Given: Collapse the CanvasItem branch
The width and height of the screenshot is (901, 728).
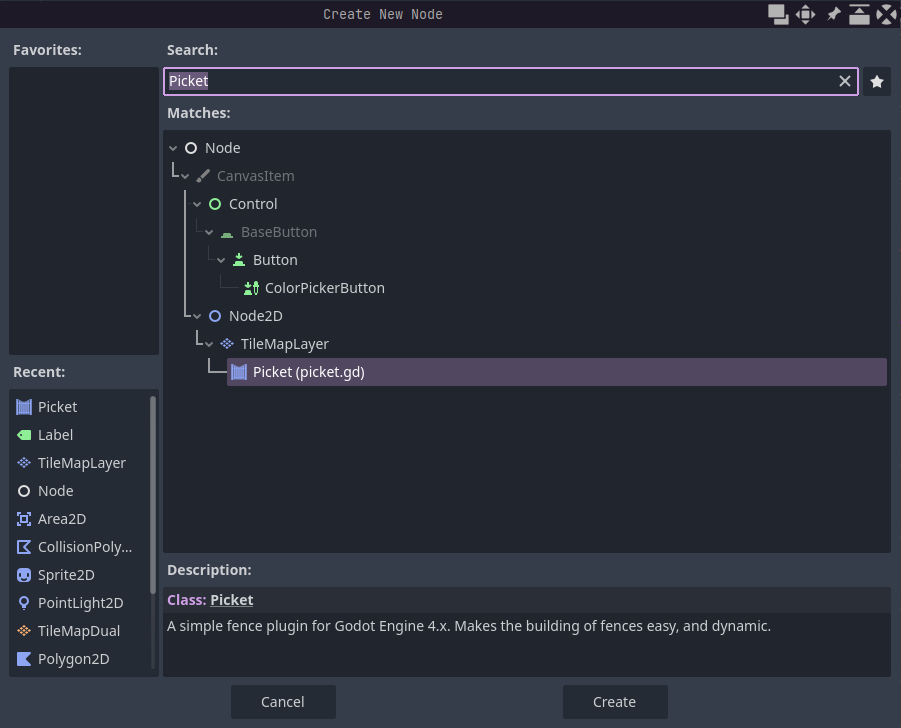Looking at the screenshot, I should (x=185, y=176).
